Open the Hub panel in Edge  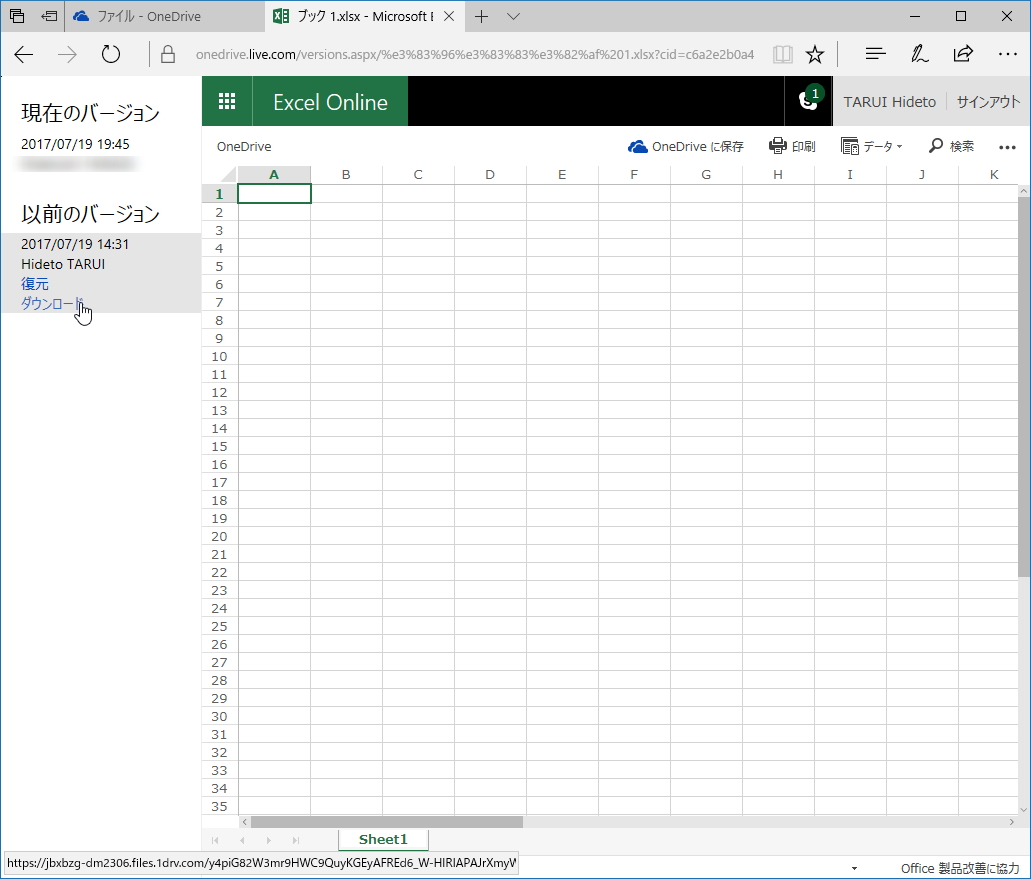[x=874, y=55]
